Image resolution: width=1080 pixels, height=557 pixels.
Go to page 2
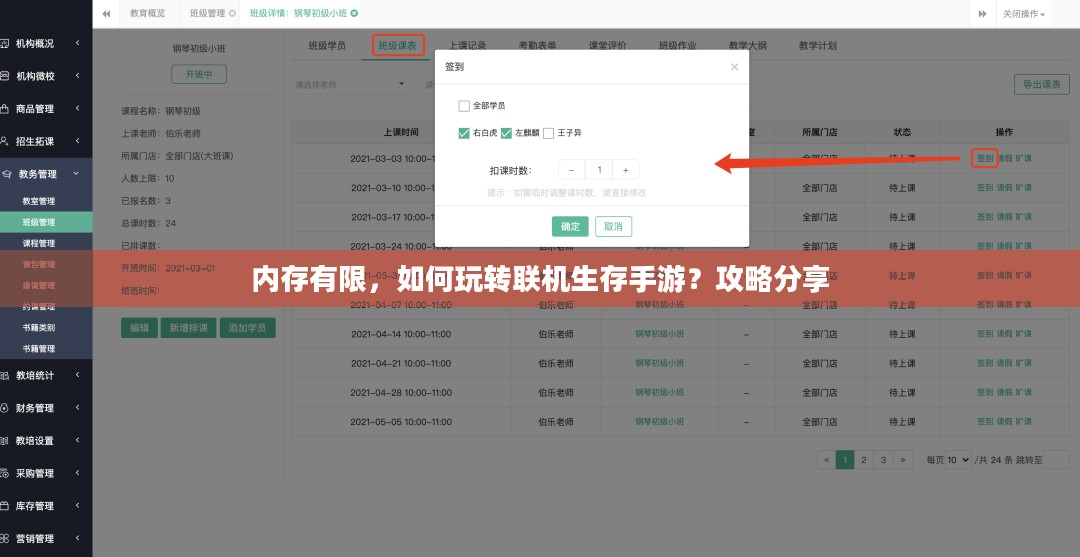(864, 461)
